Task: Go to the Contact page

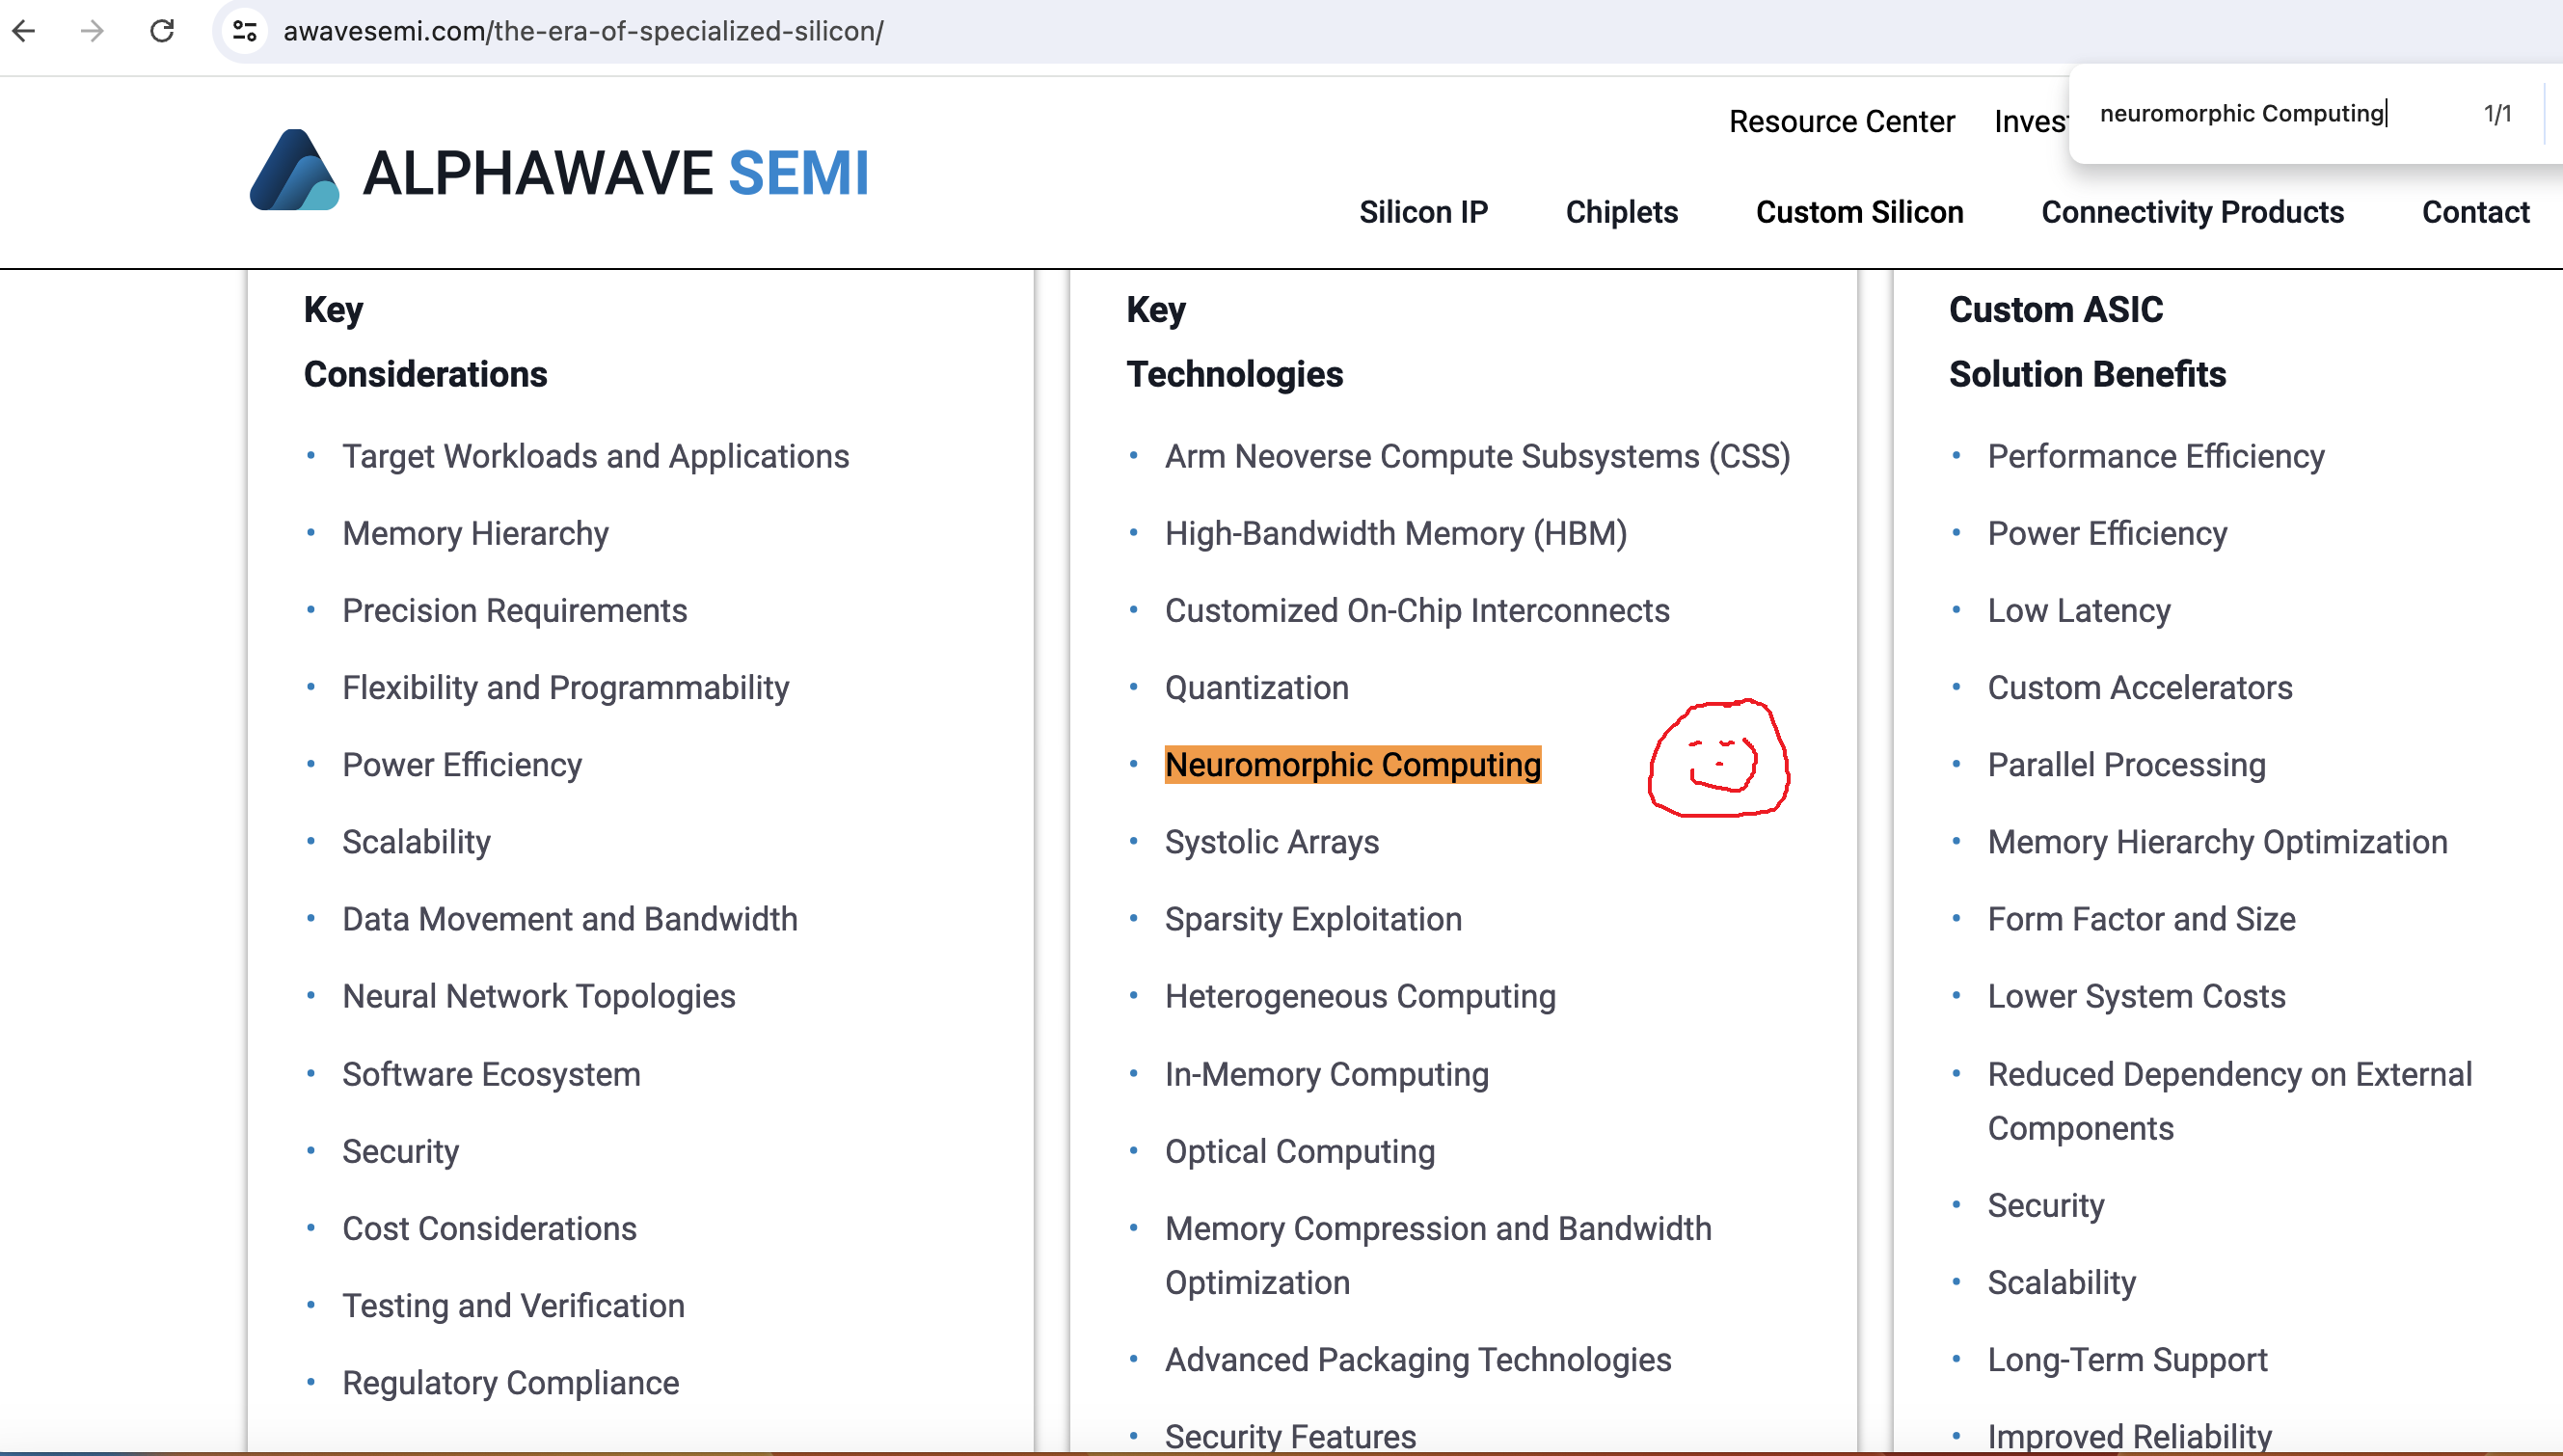Action: (x=2475, y=212)
